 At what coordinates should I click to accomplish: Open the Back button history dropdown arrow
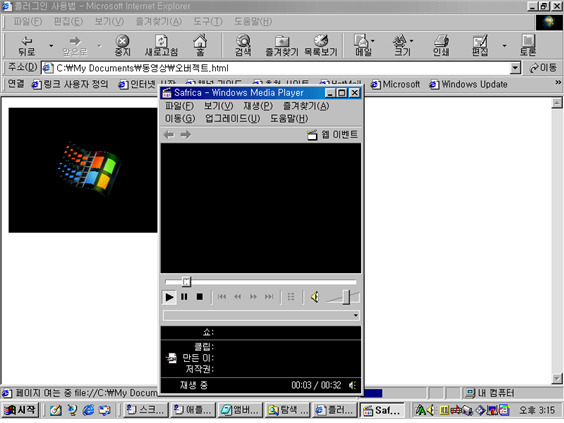(51, 46)
